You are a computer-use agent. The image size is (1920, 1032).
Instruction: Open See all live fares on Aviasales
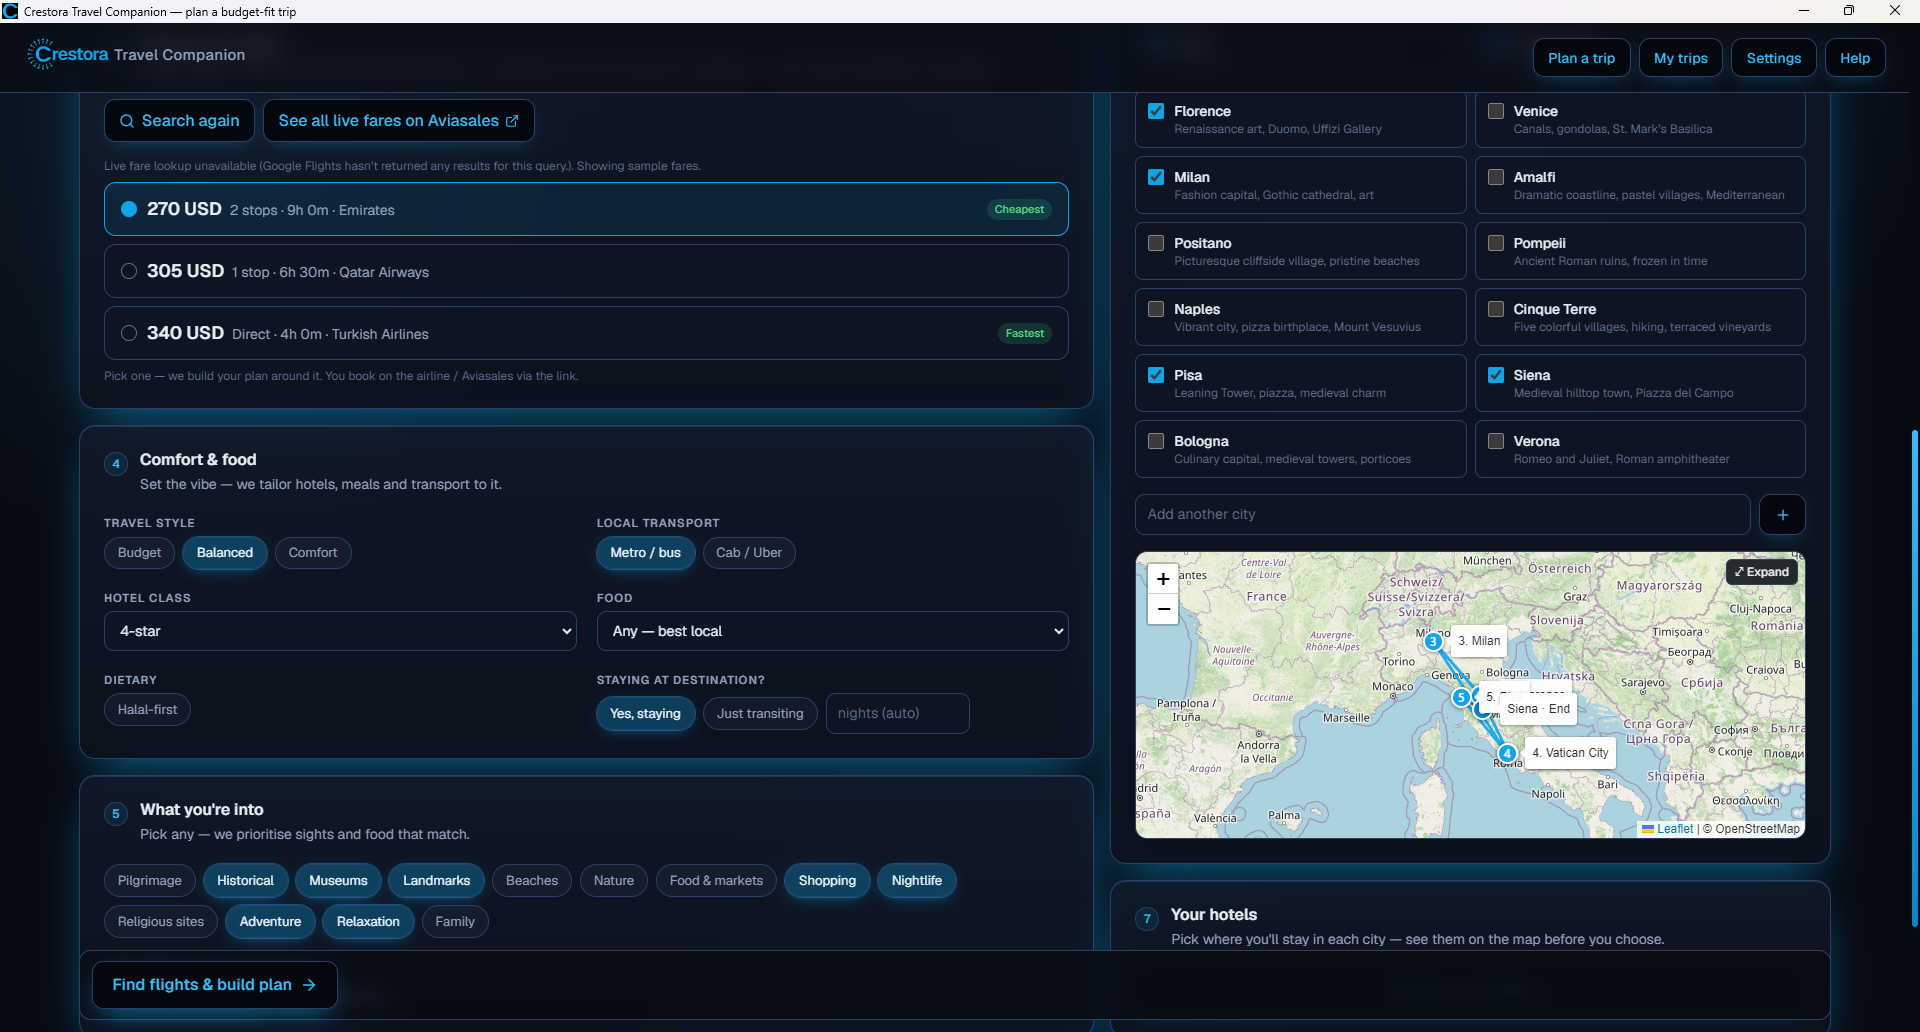tap(398, 121)
